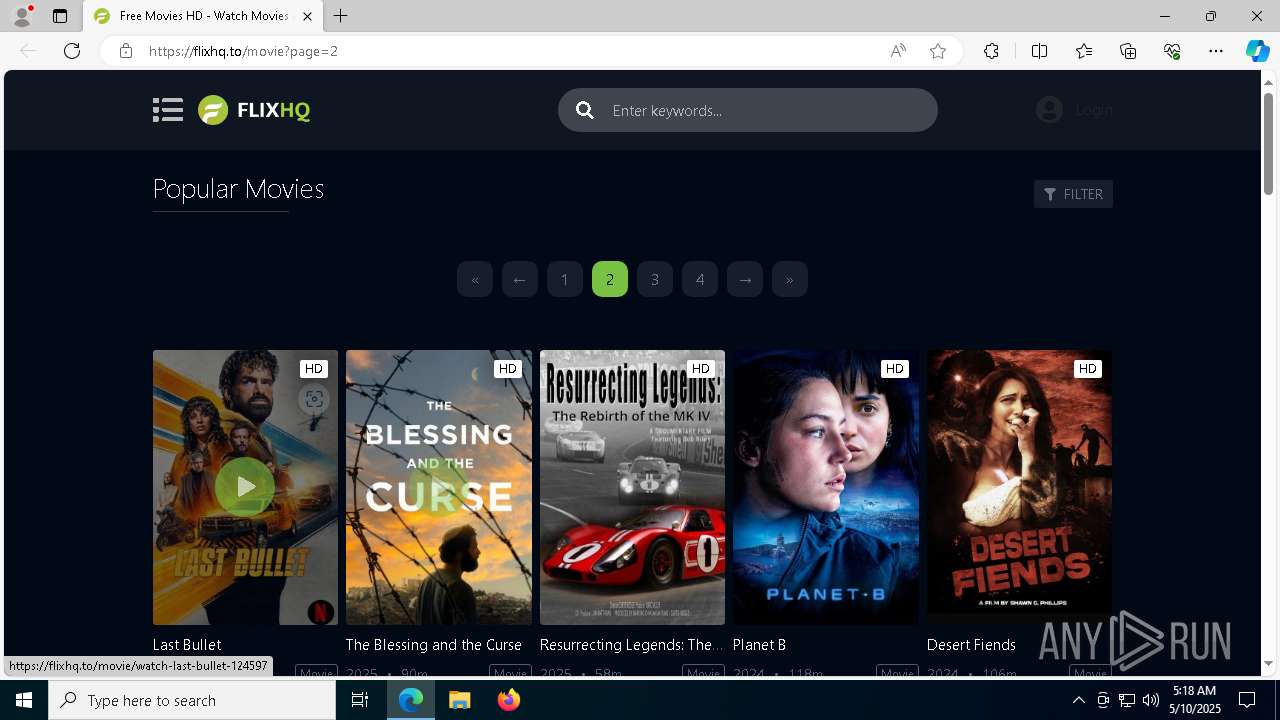Select pagination page 1
Screen dimensions: 1280x720
[x=565, y=279]
